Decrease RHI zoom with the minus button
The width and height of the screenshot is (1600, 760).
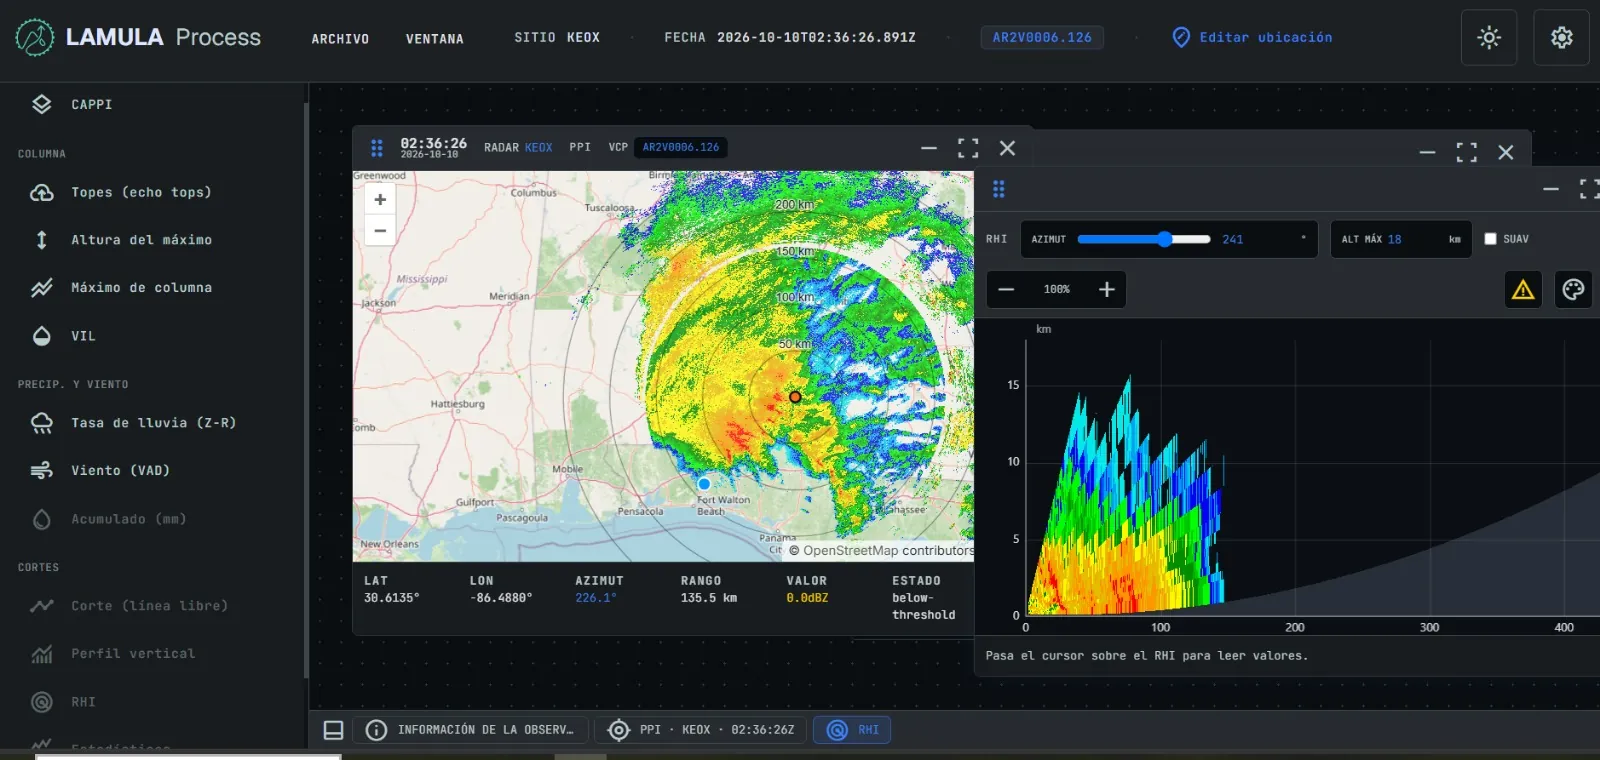1006,290
